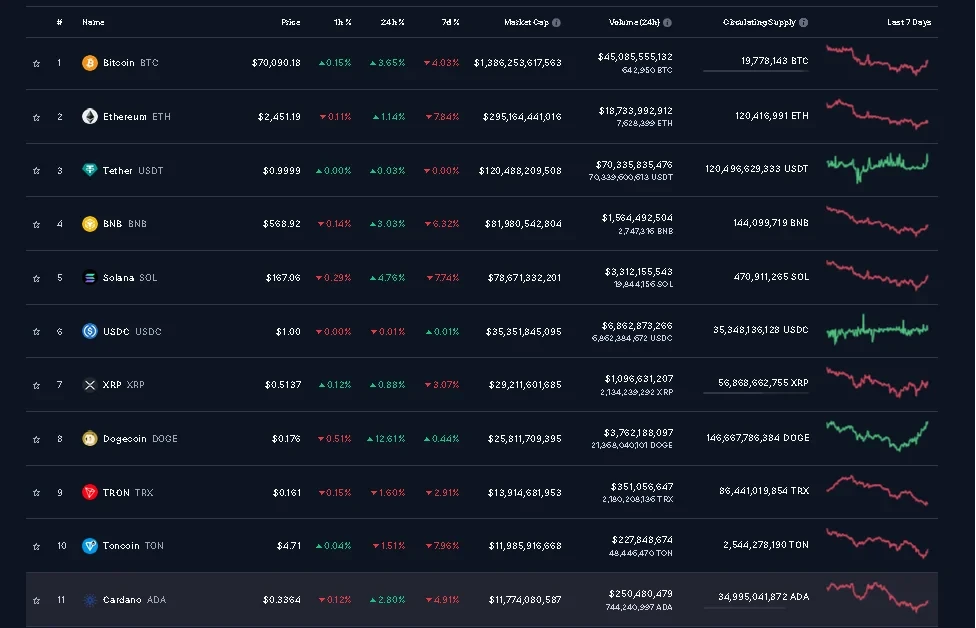Click the Solana logo icon

tap(90, 278)
